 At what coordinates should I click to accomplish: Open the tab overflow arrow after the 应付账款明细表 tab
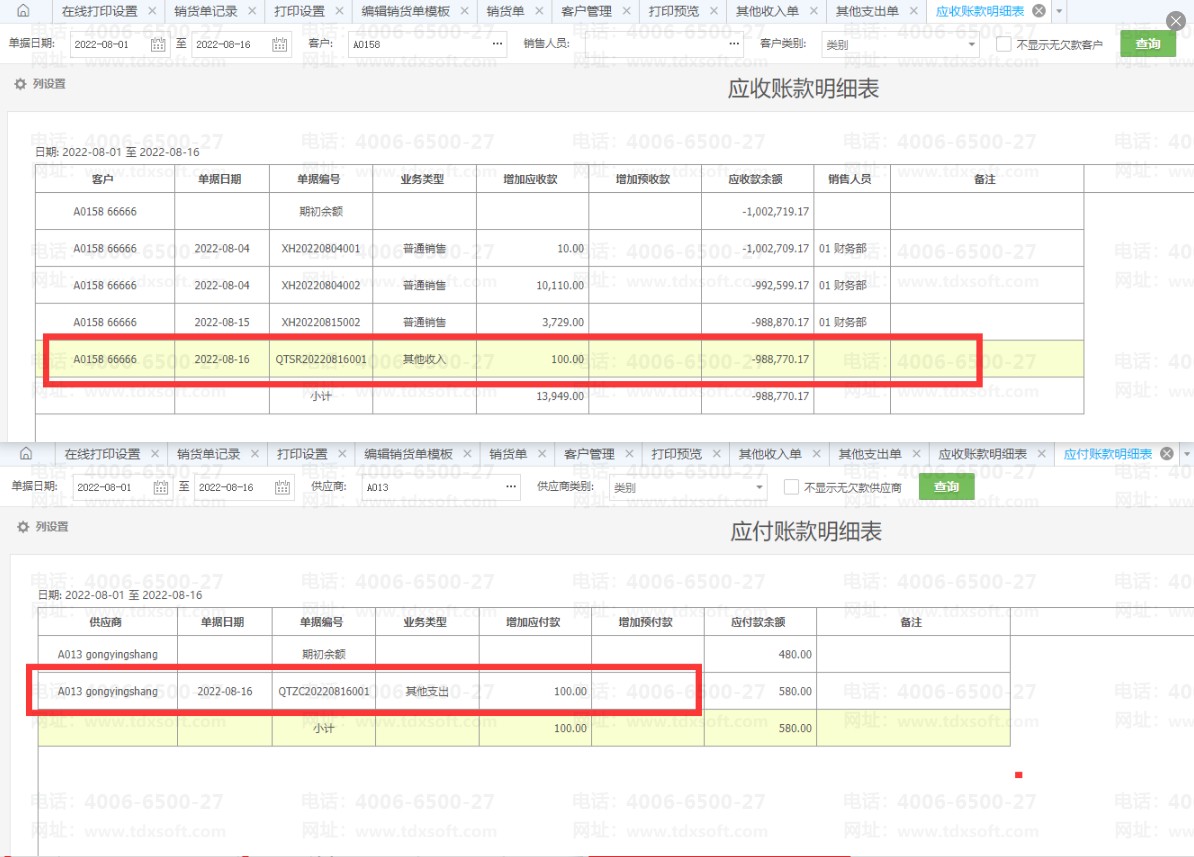tap(1186, 454)
